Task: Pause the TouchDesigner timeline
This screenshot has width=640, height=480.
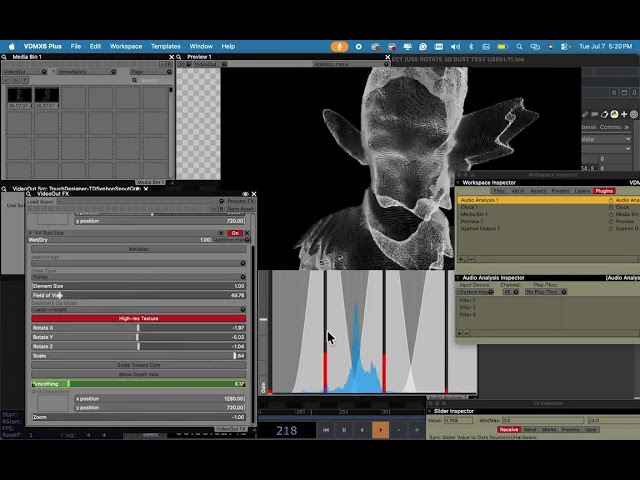Action: (x=344, y=430)
